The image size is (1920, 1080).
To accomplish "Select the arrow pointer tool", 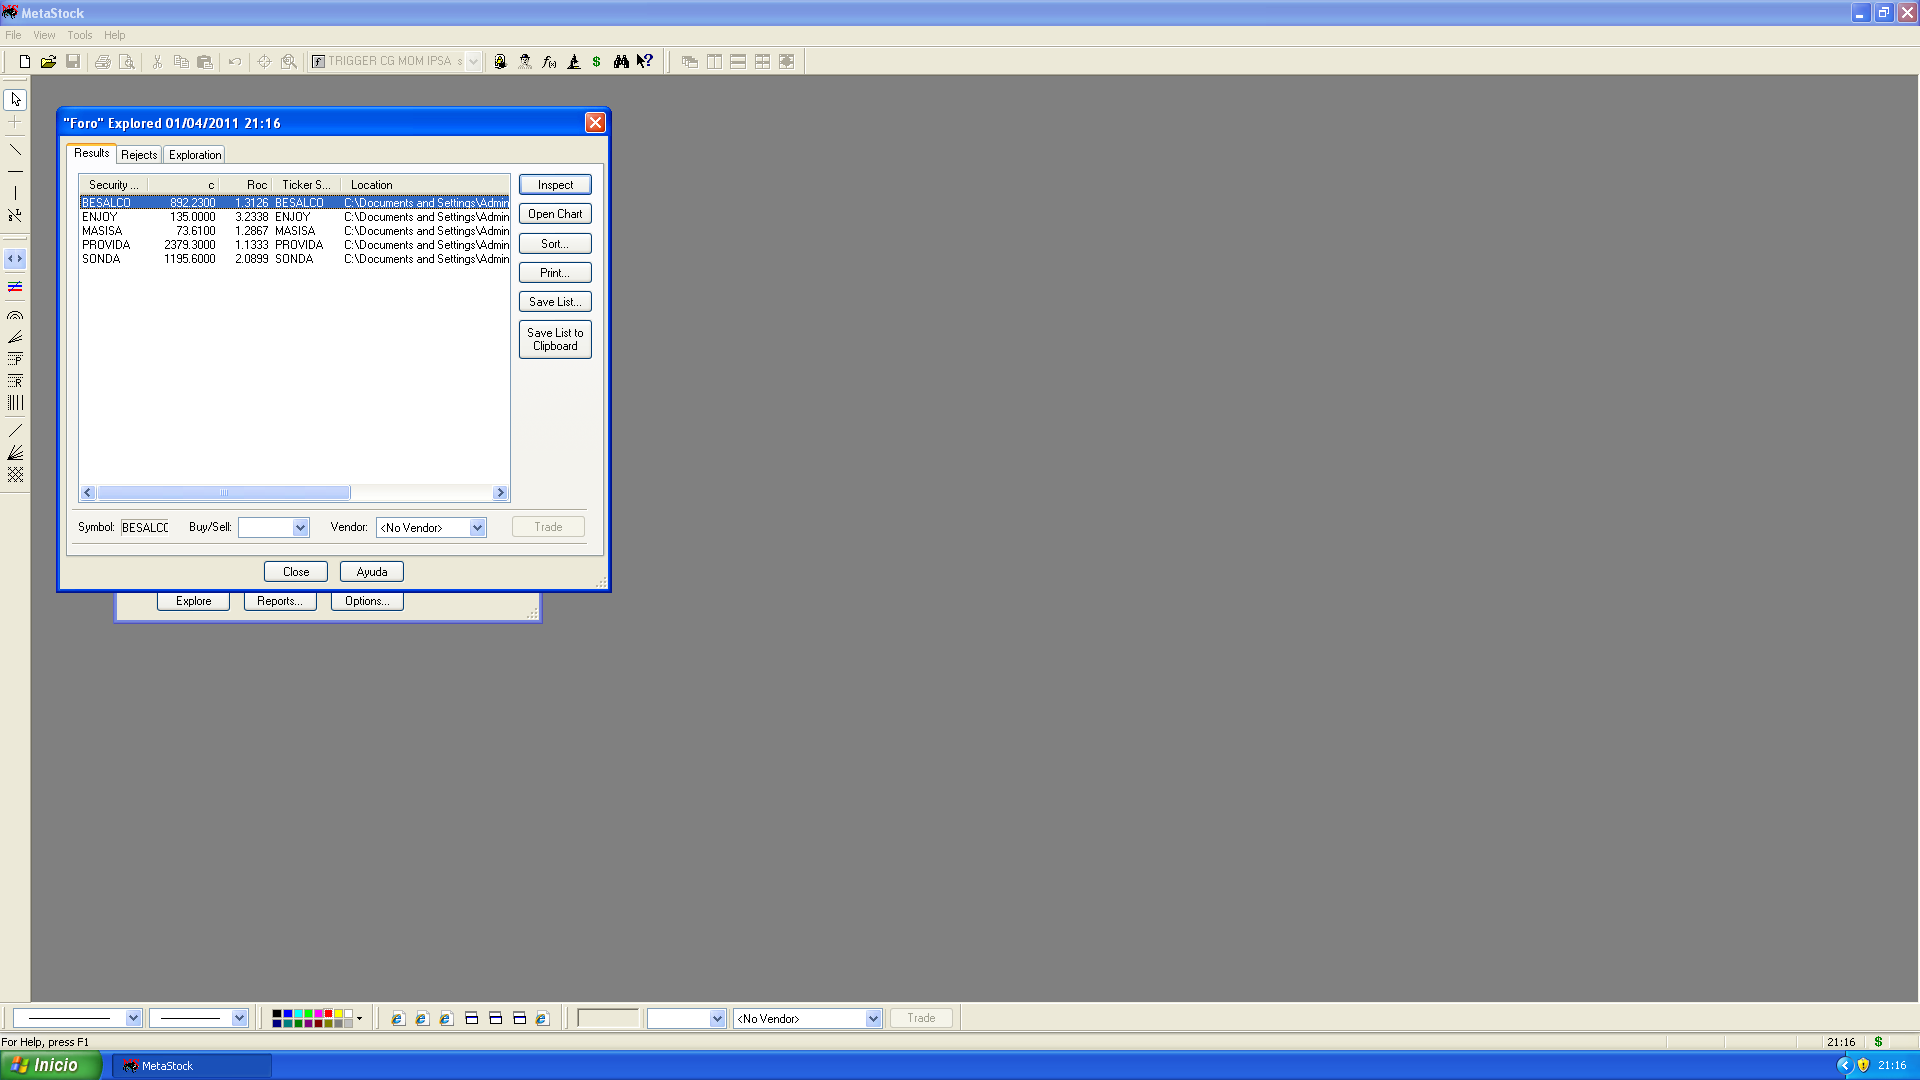I will coord(15,100).
